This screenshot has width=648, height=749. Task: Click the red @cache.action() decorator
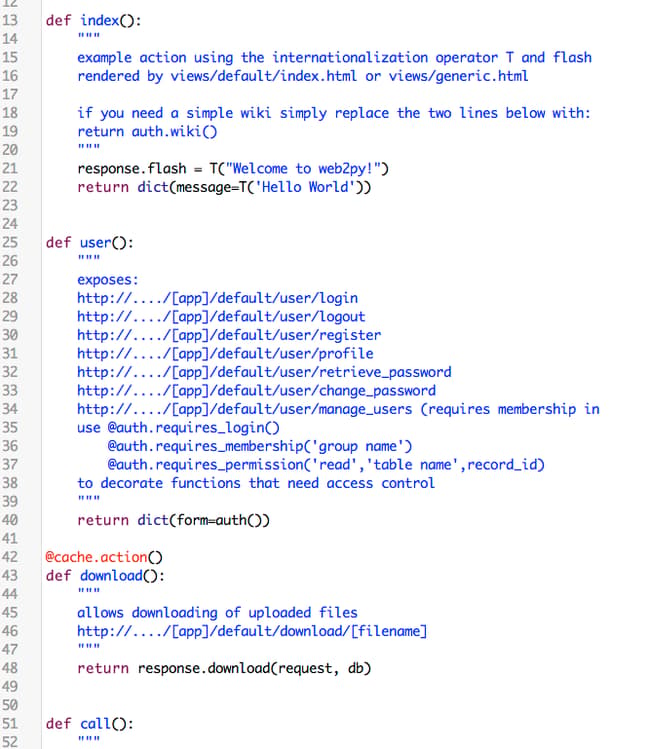104,557
